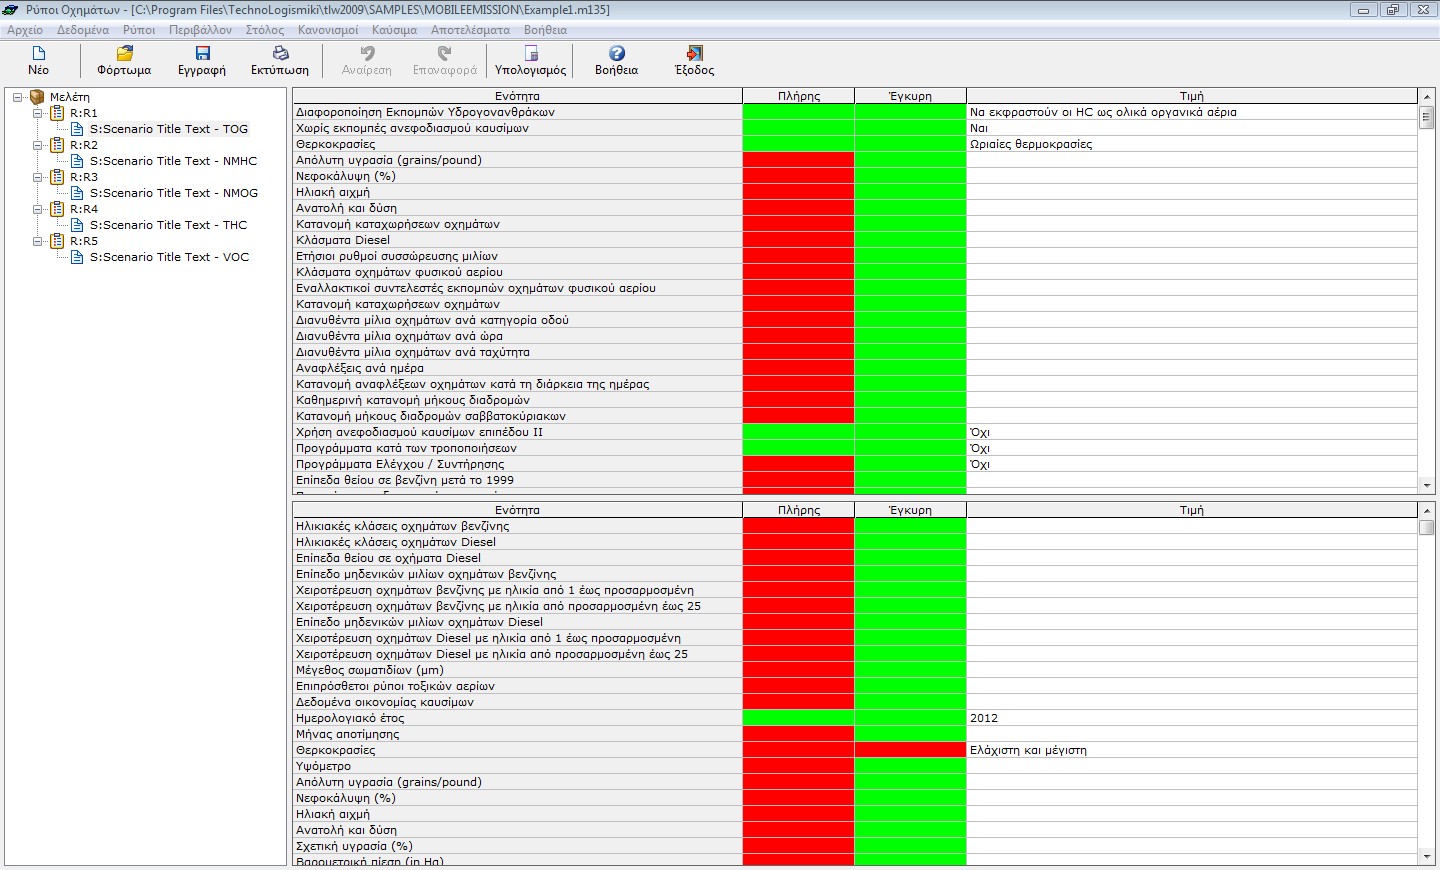This screenshot has height=870, width=1440.
Task: Click the lower table Τιμή column header
Action: [x=1191, y=510]
